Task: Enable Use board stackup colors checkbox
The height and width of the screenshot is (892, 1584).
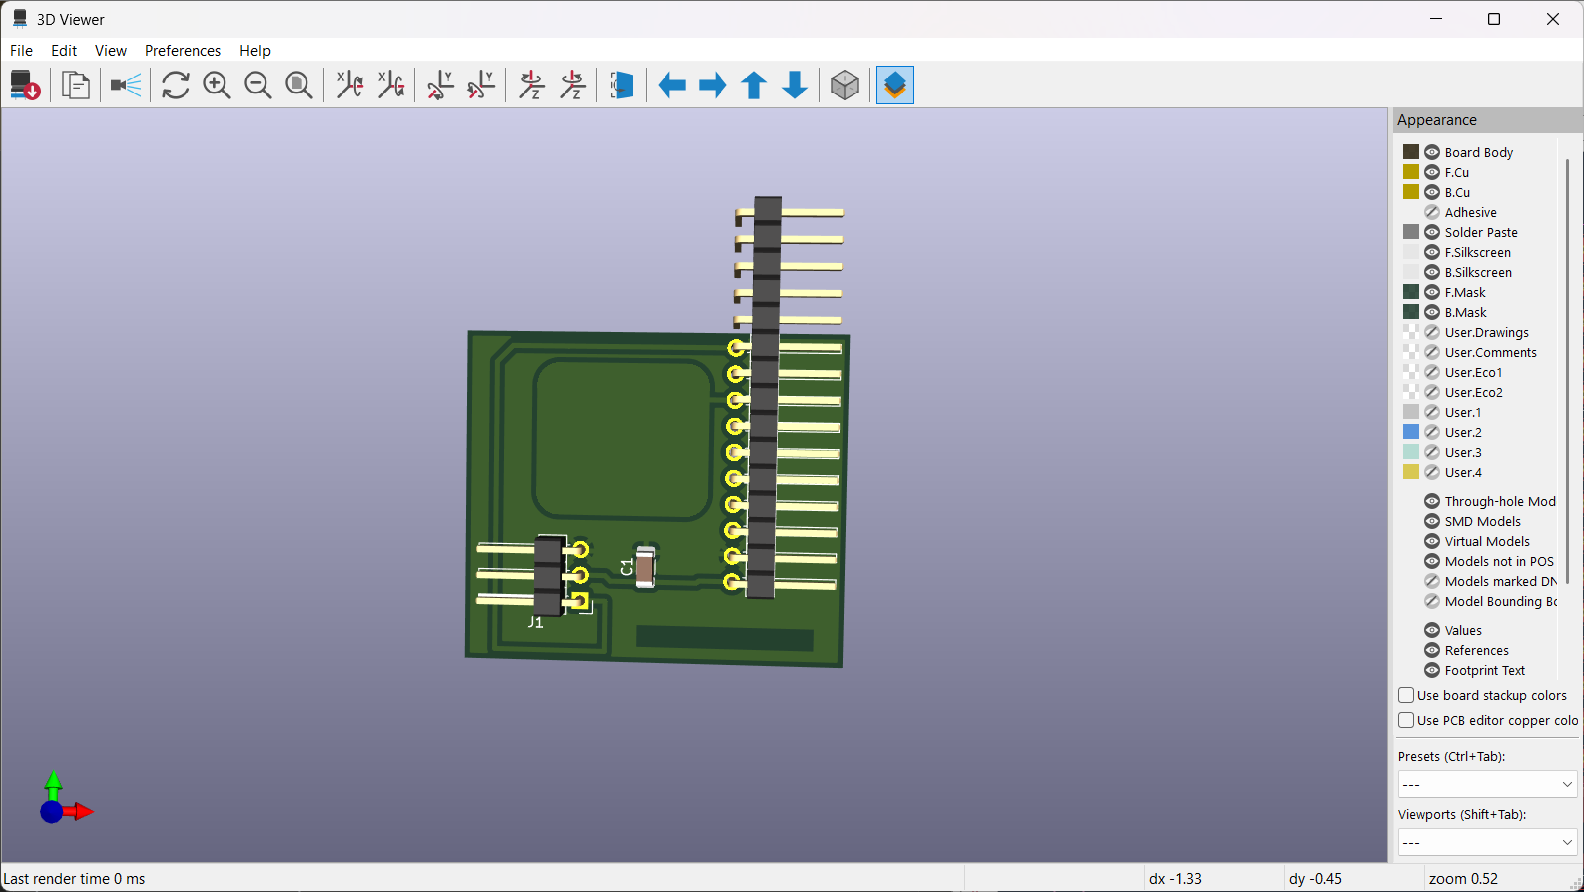Action: (x=1406, y=695)
